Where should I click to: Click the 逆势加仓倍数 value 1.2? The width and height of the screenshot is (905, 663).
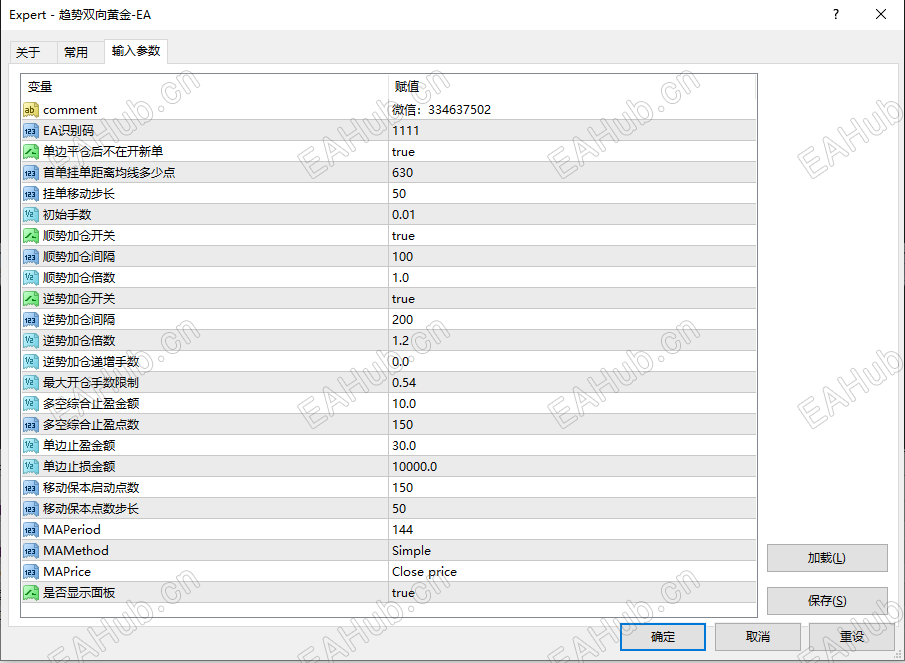click(x=401, y=340)
